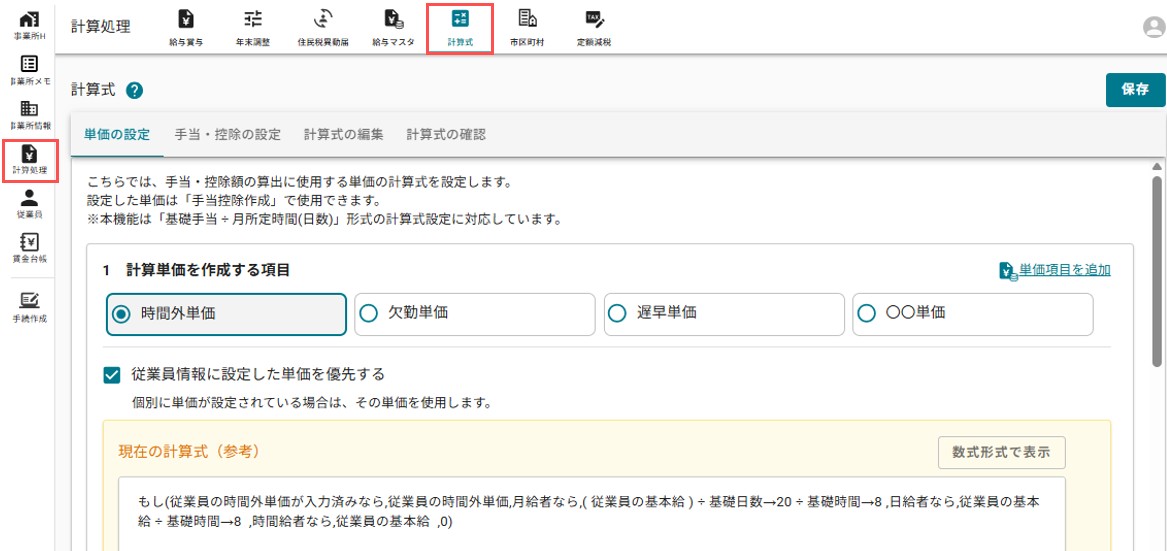This screenshot has width=1167, height=551.
Task: Open 従業員 person icon in sidebar
Action: [29, 204]
